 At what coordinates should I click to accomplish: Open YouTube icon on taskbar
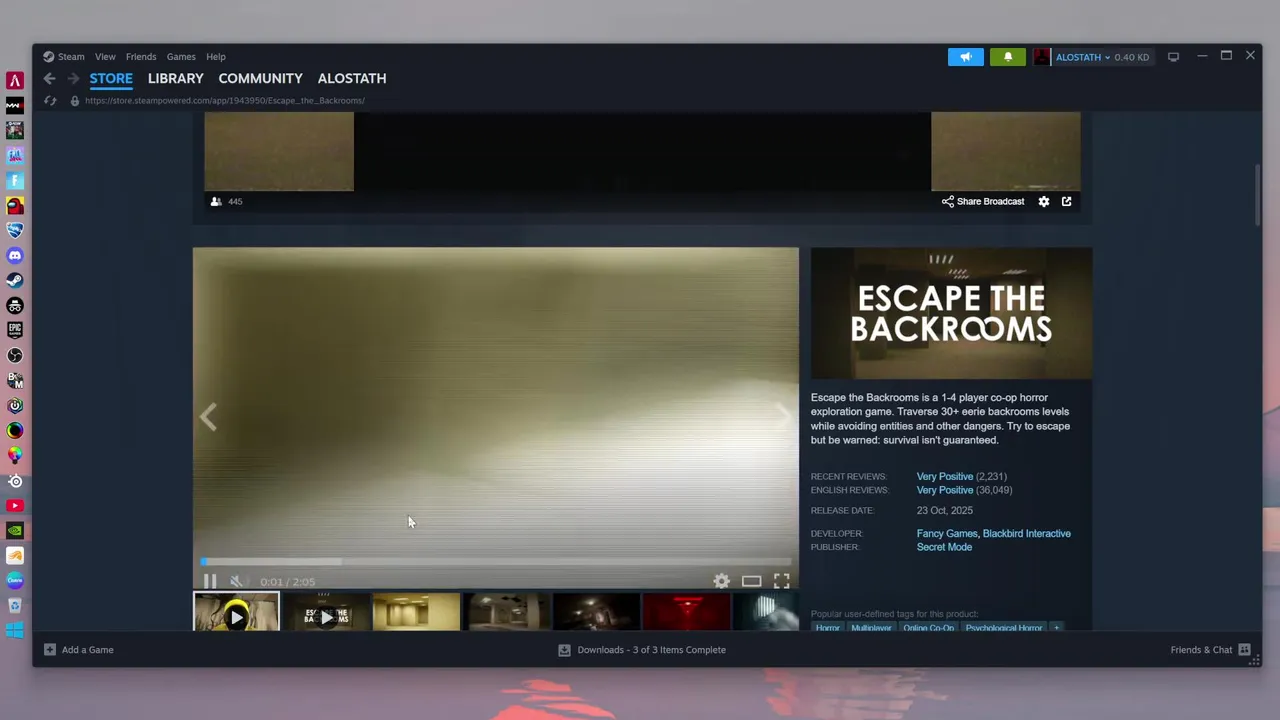tap(15, 505)
